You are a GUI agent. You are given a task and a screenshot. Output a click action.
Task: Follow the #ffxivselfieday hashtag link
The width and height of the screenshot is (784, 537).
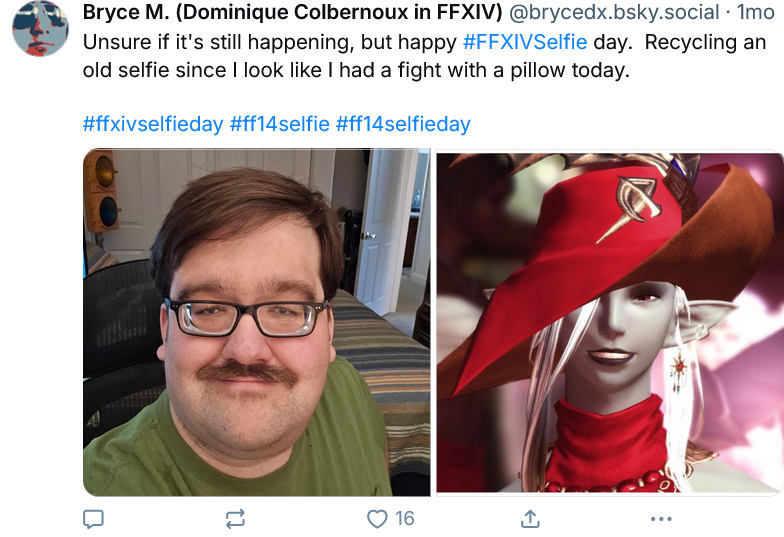pyautogui.click(x=153, y=124)
